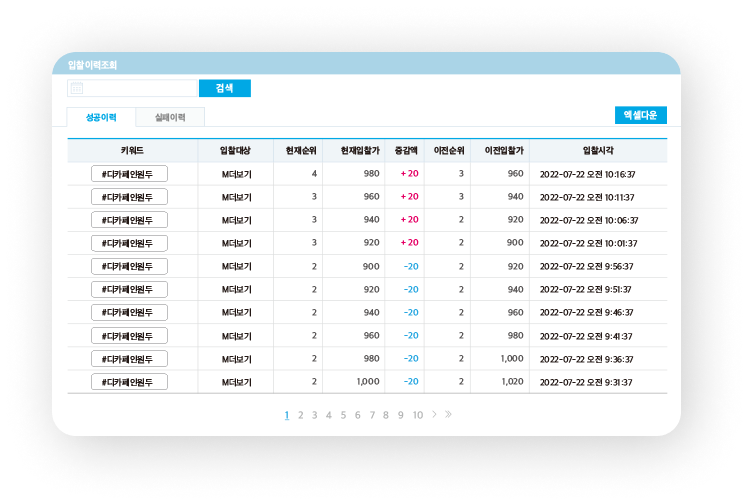This screenshot has width=749, height=504.
Task: Click -20 change in the 9:56:37 row
Action: [411, 266]
